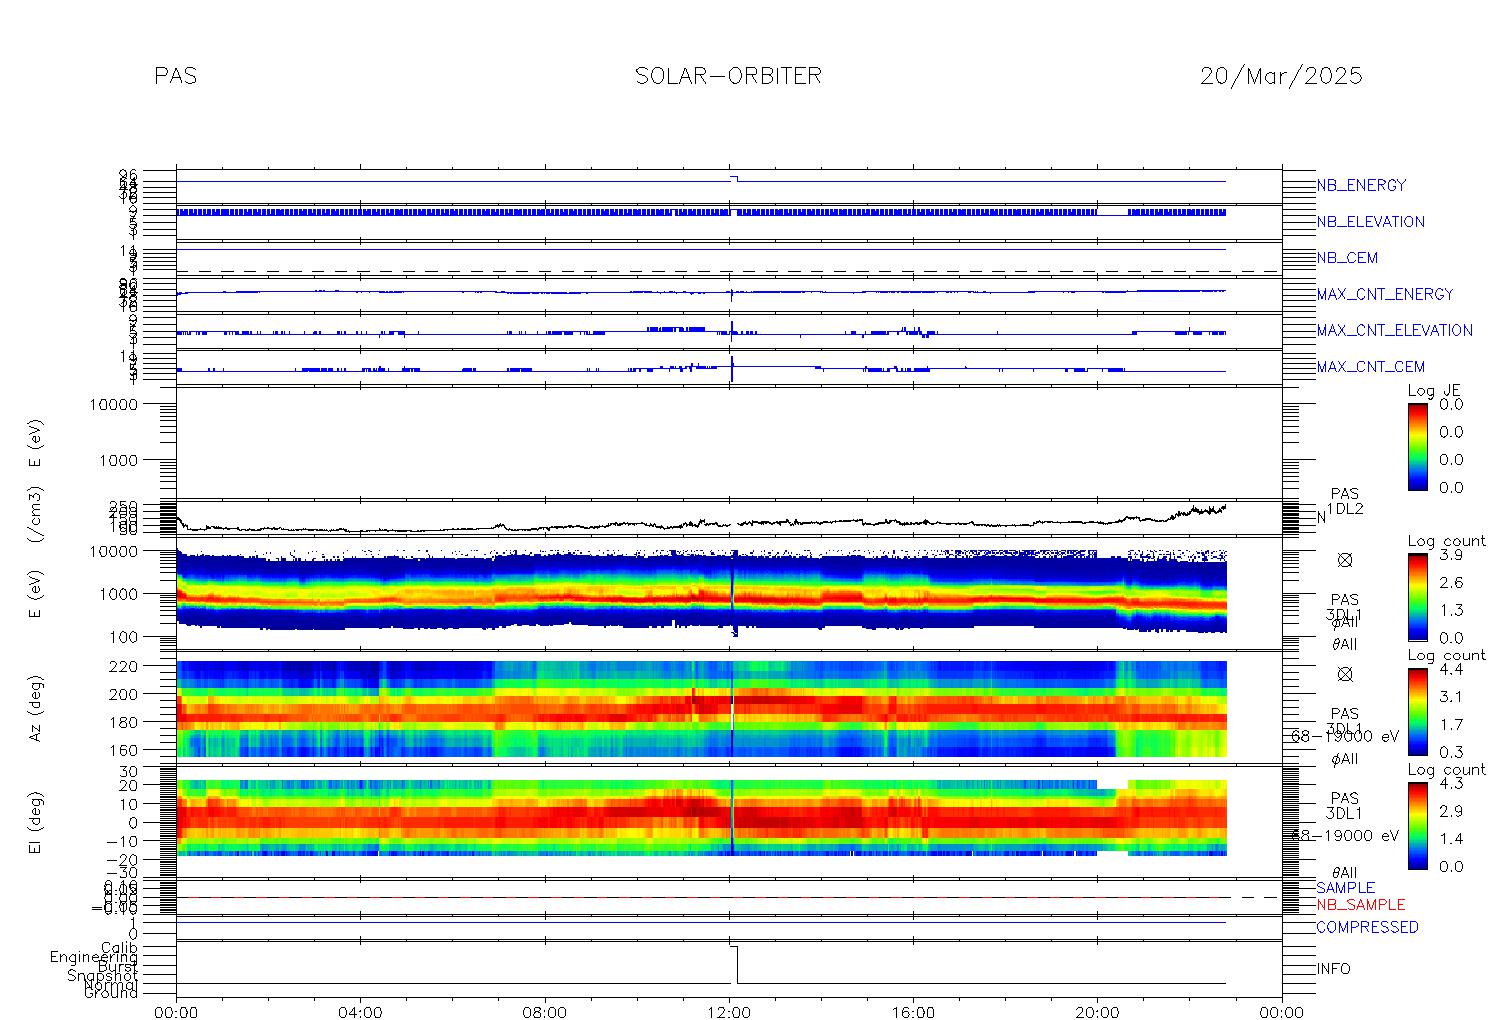Click the Log count color bar topping at 4.3

(x=1417, y=825)
